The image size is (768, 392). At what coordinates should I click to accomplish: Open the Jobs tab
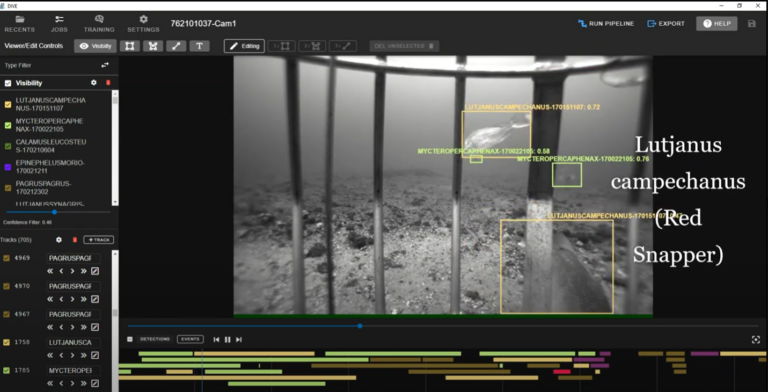pyautogui.click(x=59, y=24)
